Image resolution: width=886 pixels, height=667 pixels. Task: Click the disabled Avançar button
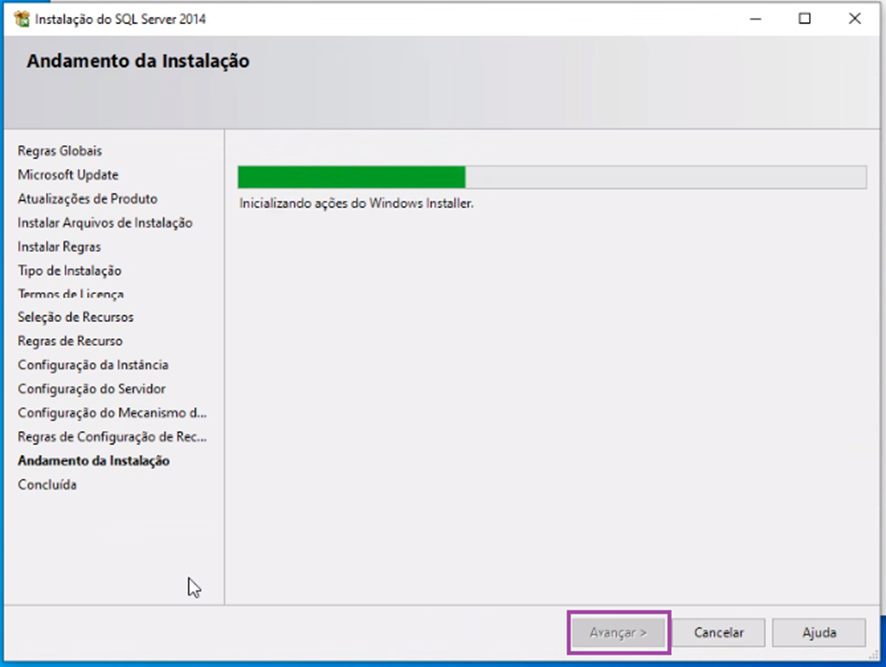(x=619, y=633)
